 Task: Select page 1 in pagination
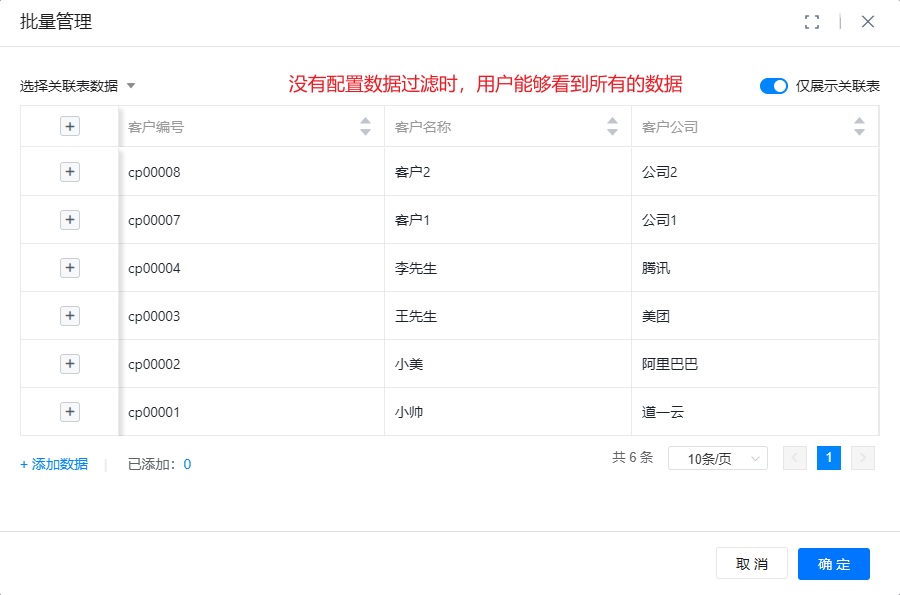[828, 458]
